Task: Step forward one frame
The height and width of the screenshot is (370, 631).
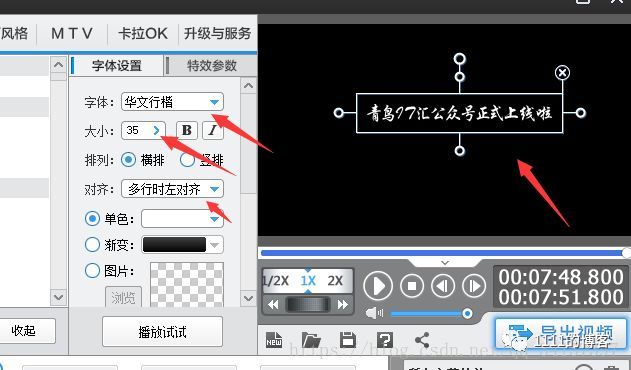Action: (x=474, y=286)
